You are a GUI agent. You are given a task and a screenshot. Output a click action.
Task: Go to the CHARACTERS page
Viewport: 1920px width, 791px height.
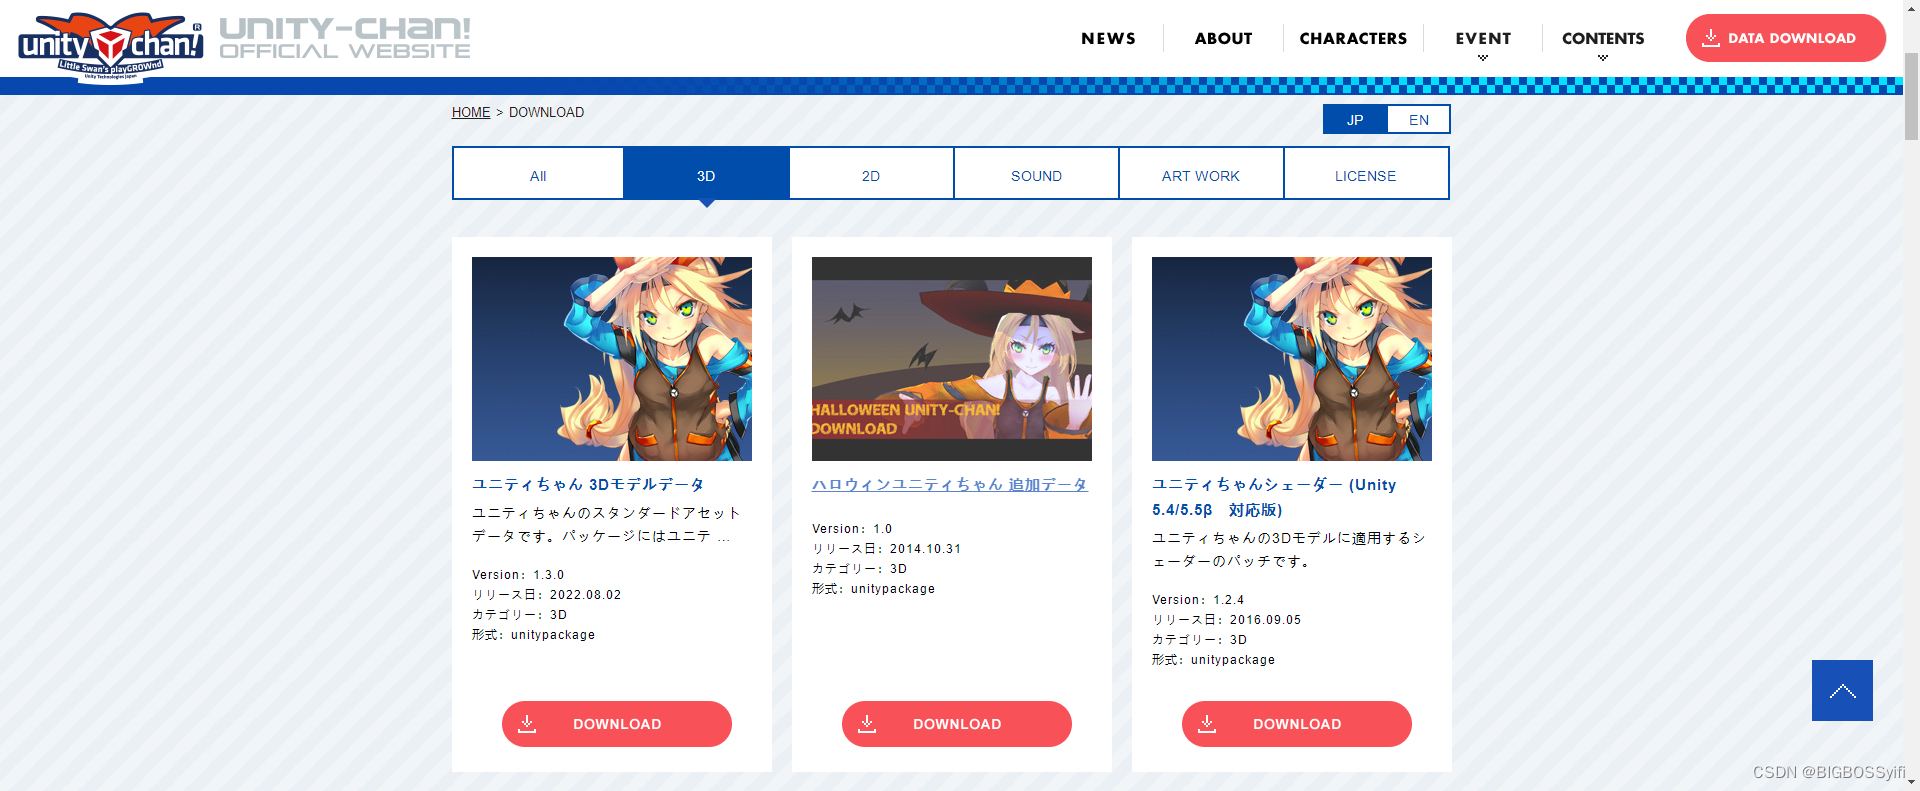(x=1353, y=38)
